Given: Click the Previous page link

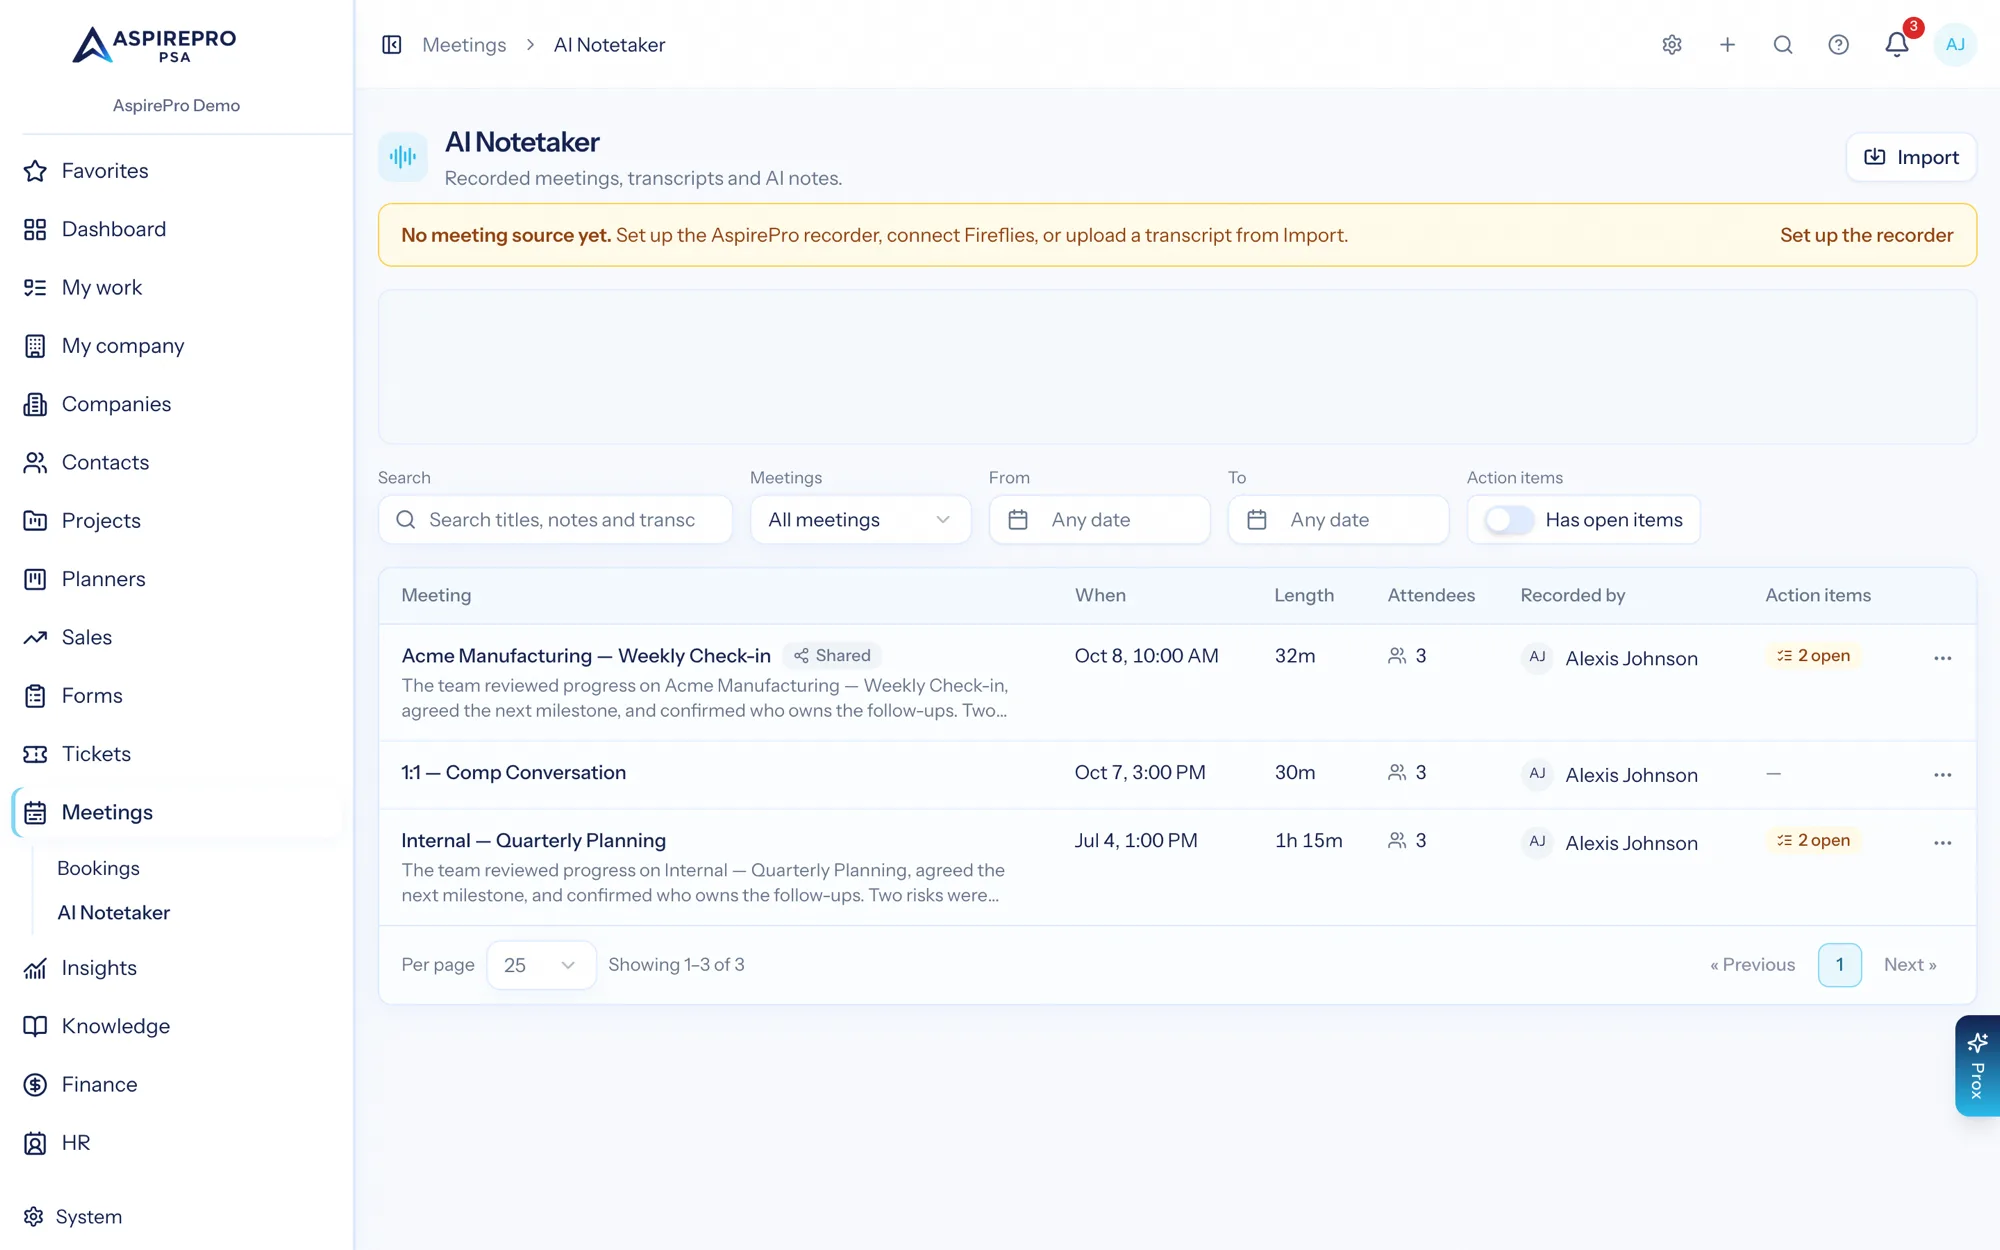Looking at the screenshot, I should coord(1752,965).
